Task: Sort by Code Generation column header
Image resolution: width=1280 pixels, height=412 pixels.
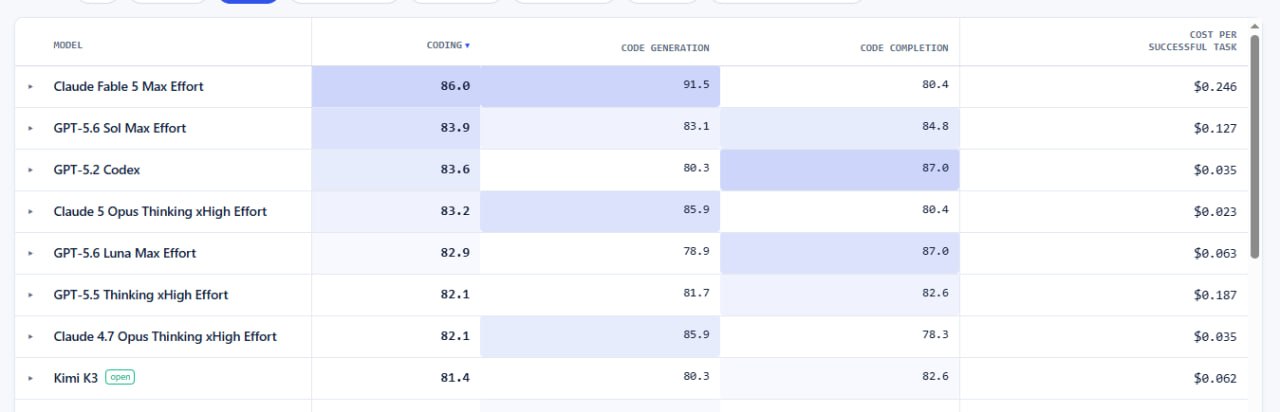Action: point(664,48)
